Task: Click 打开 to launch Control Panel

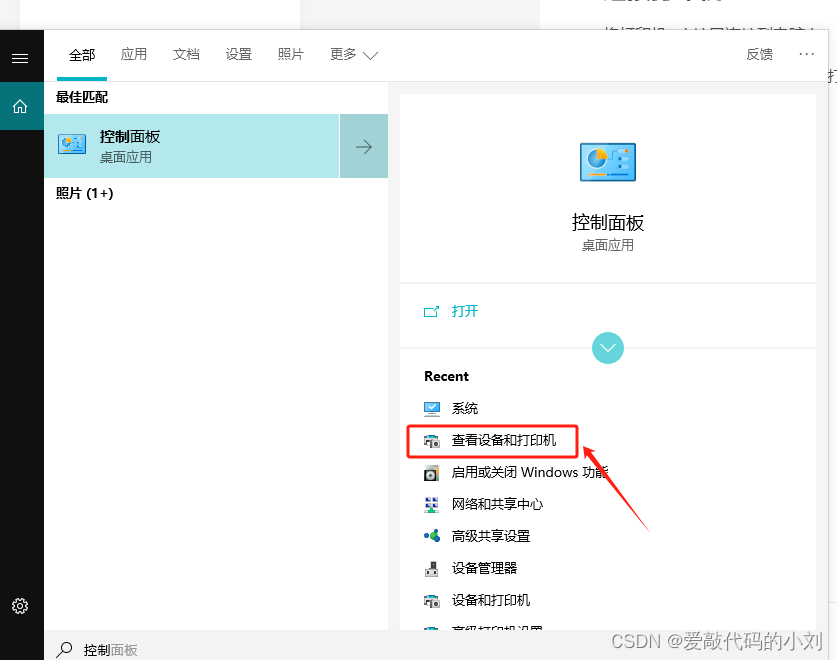Action: coord(464,311)
